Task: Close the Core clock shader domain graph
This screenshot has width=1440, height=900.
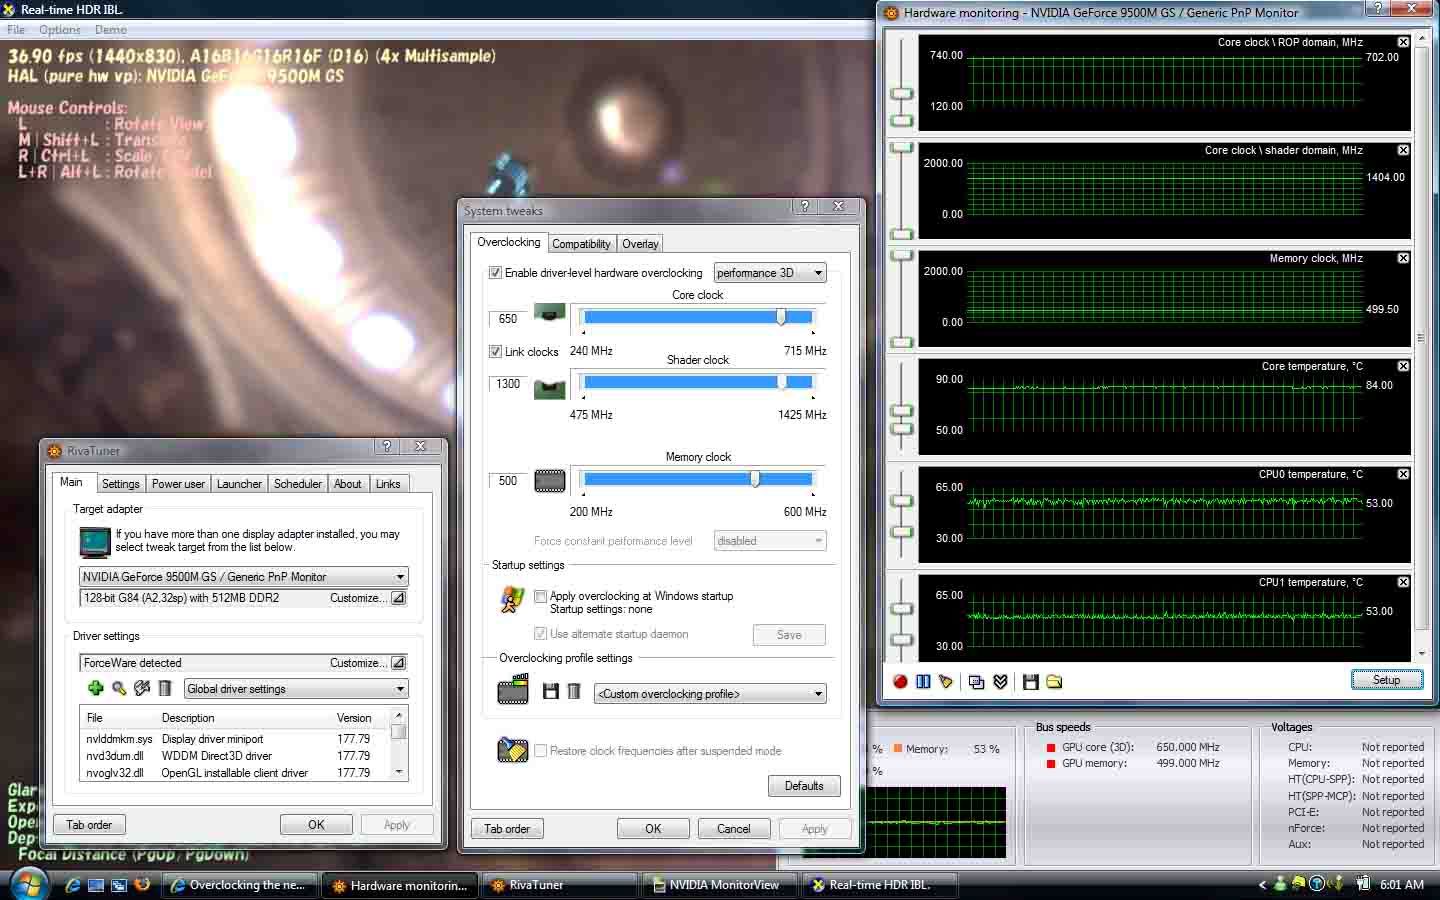Action: click(x=1403, y=150)
